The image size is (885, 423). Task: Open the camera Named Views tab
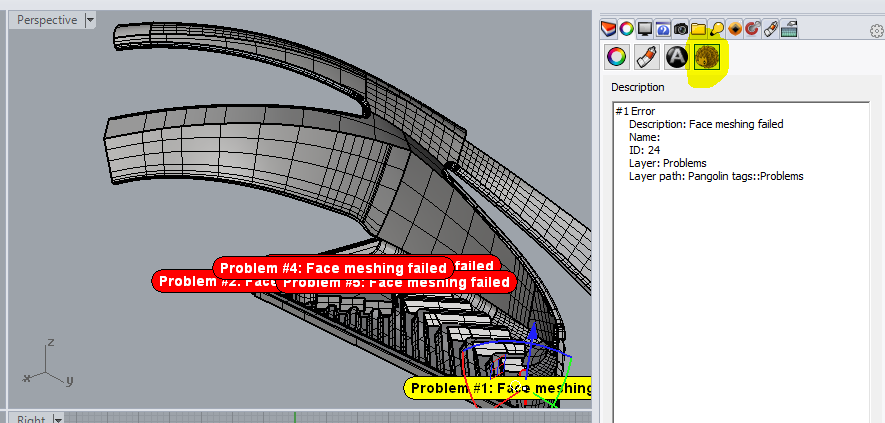coord(681,29)
